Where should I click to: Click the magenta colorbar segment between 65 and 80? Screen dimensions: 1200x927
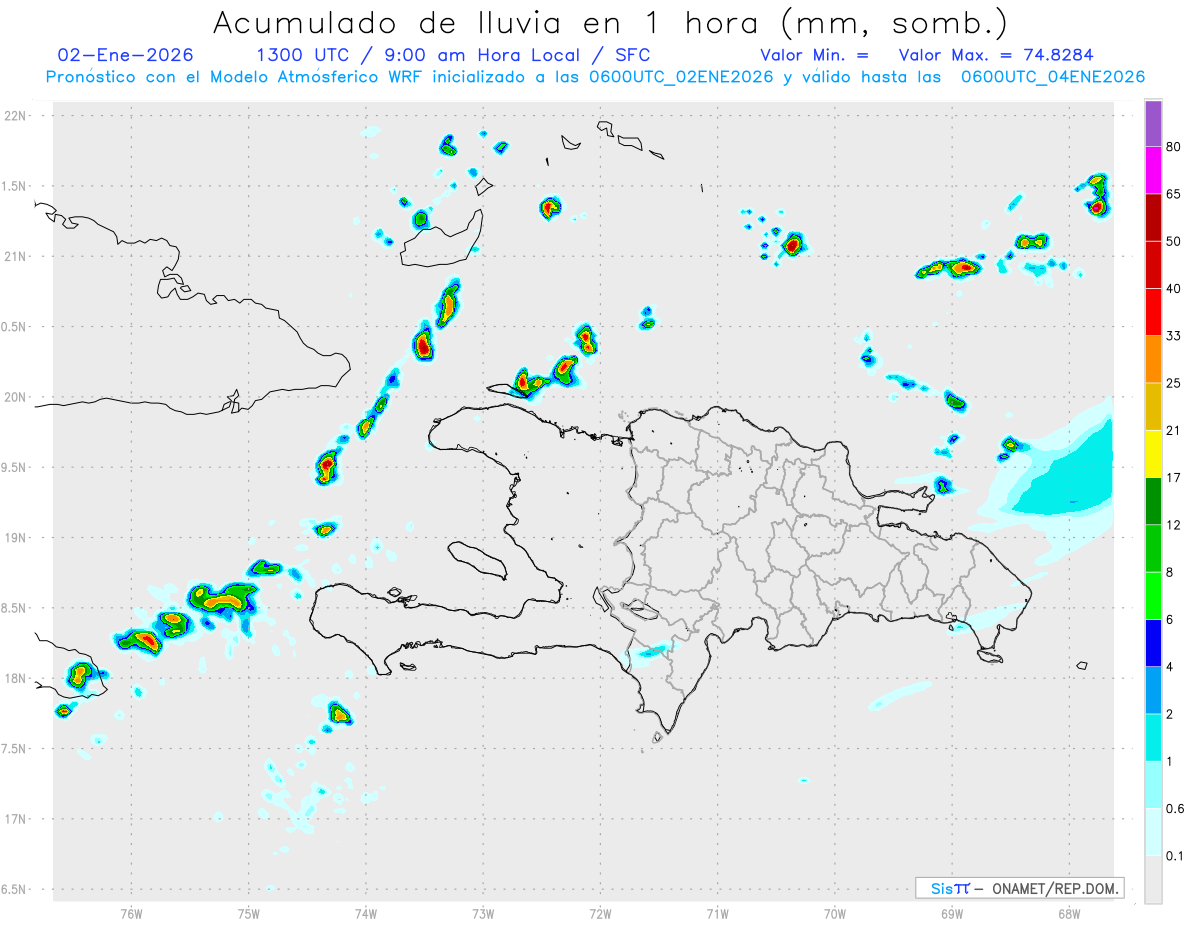tap(1153, 171)
